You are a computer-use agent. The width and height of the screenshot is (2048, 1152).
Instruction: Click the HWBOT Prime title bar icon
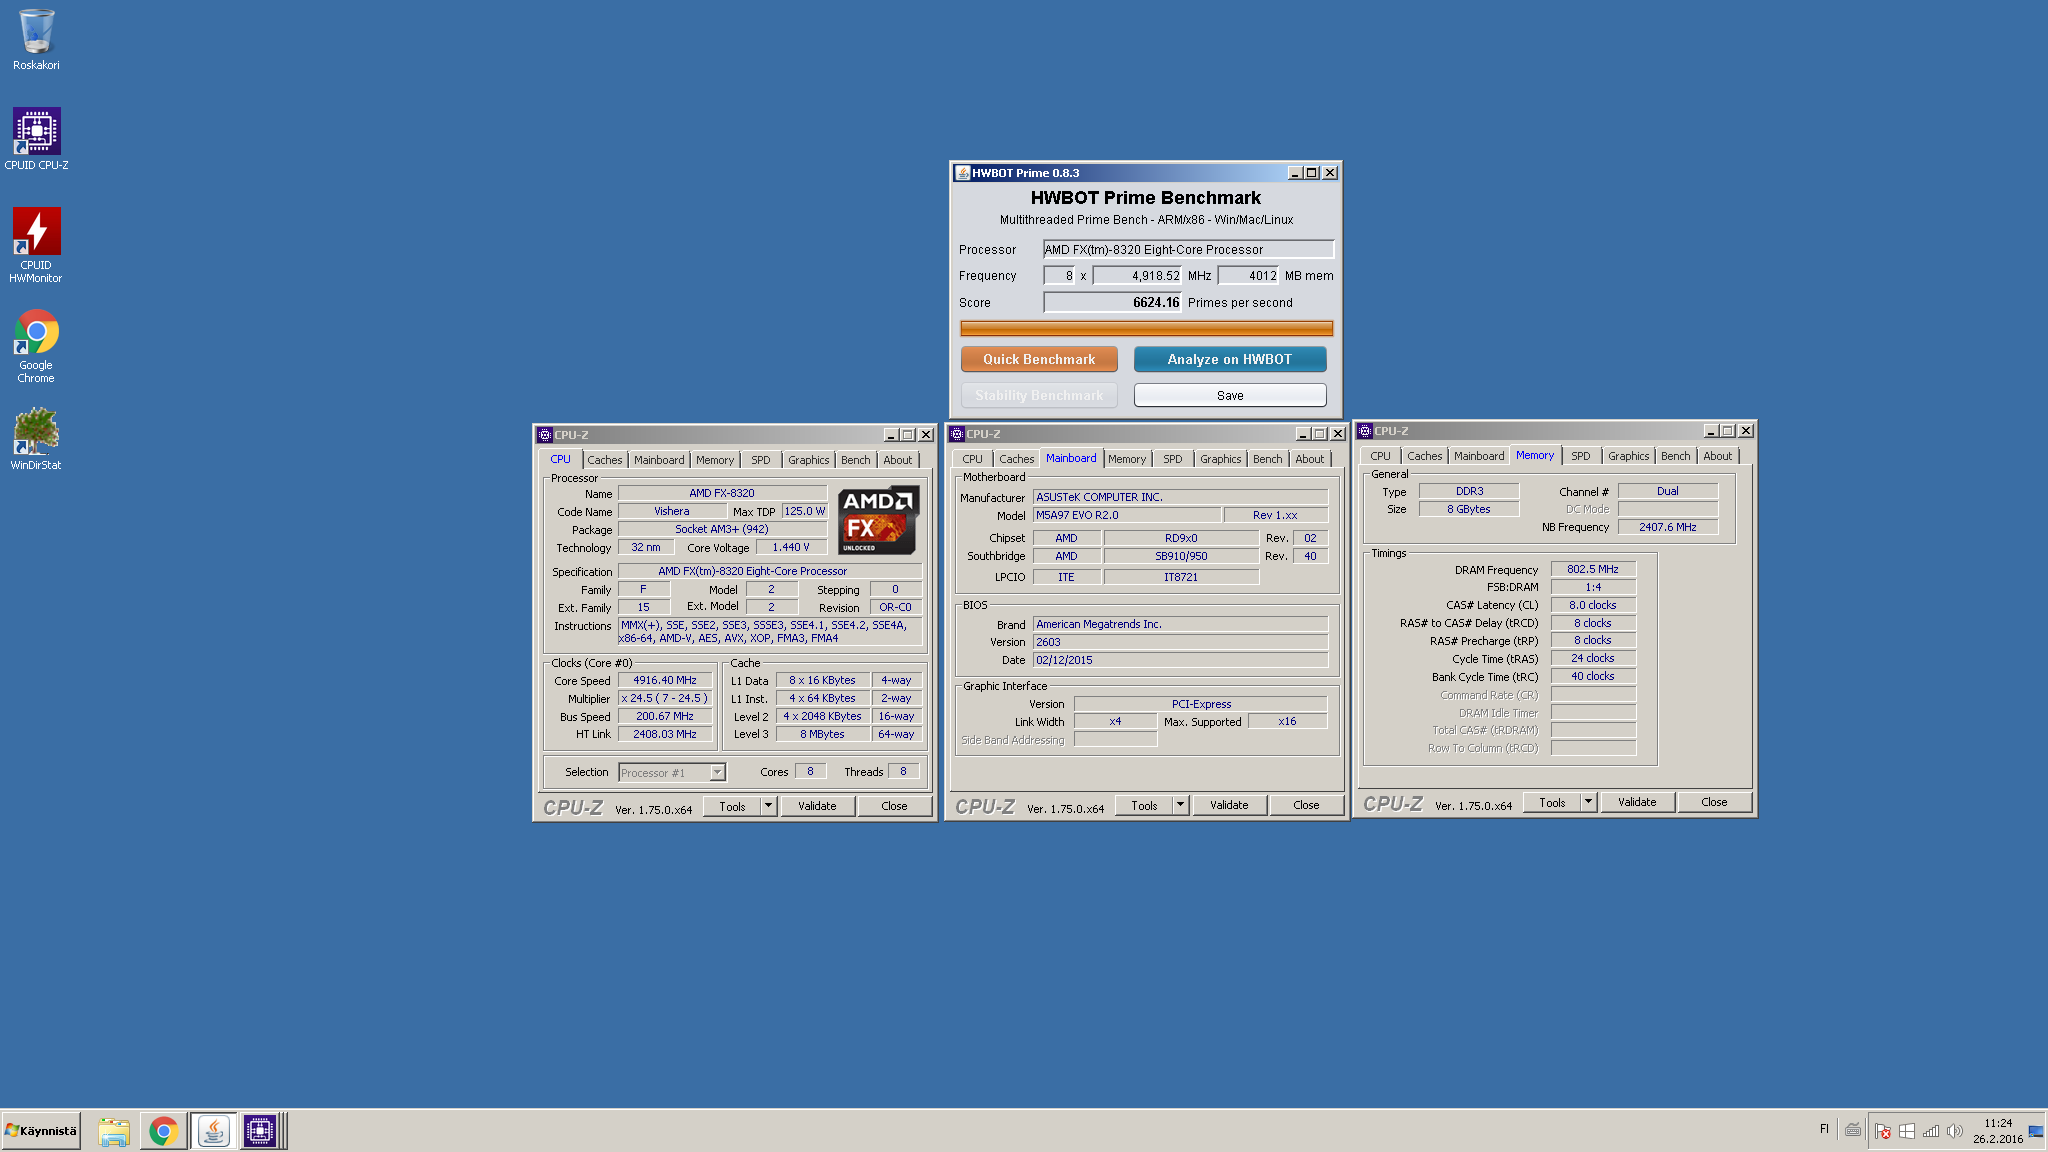point(962,173)
